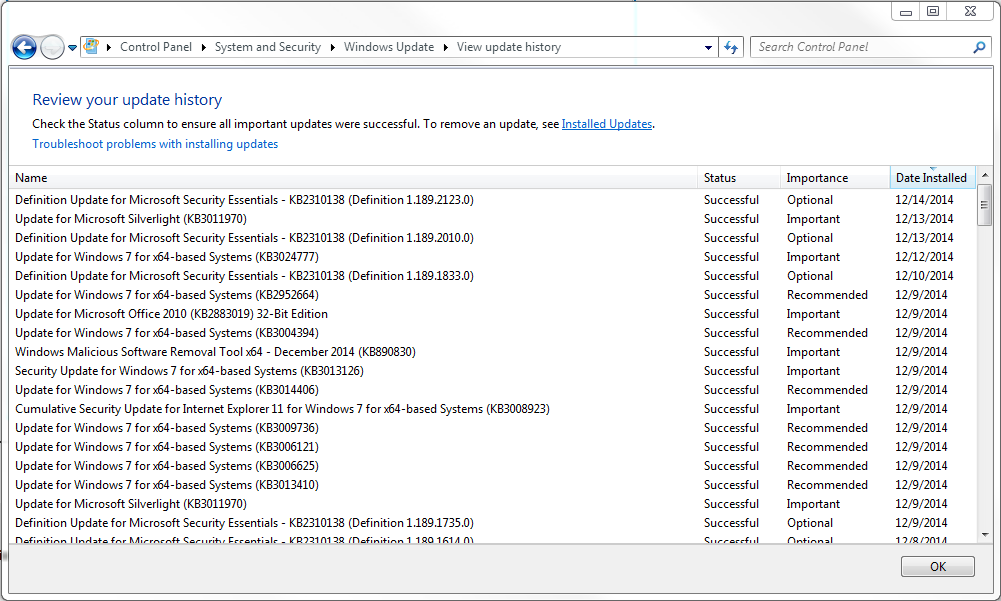1001x601 pixels.
Task: Select Update for Windows 7 KB3024777 row
Action: pos(492,257)
